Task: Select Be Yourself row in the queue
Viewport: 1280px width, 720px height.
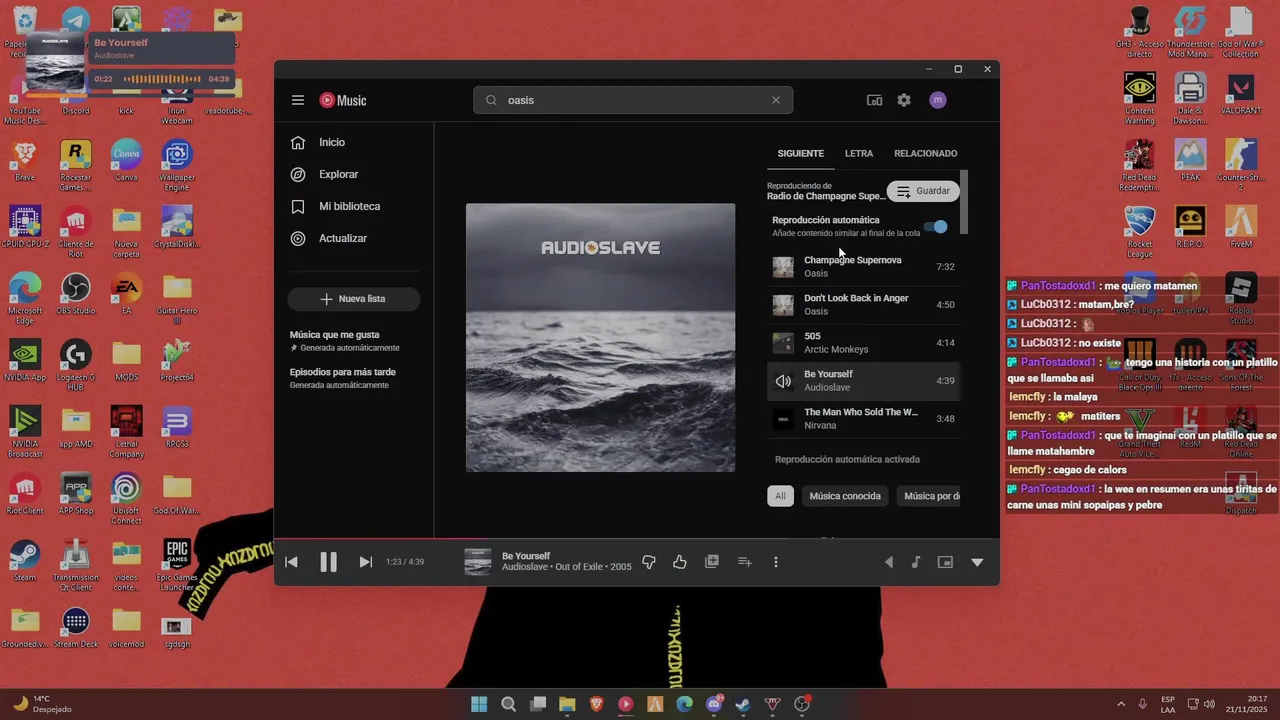Action: pos(864,381)
